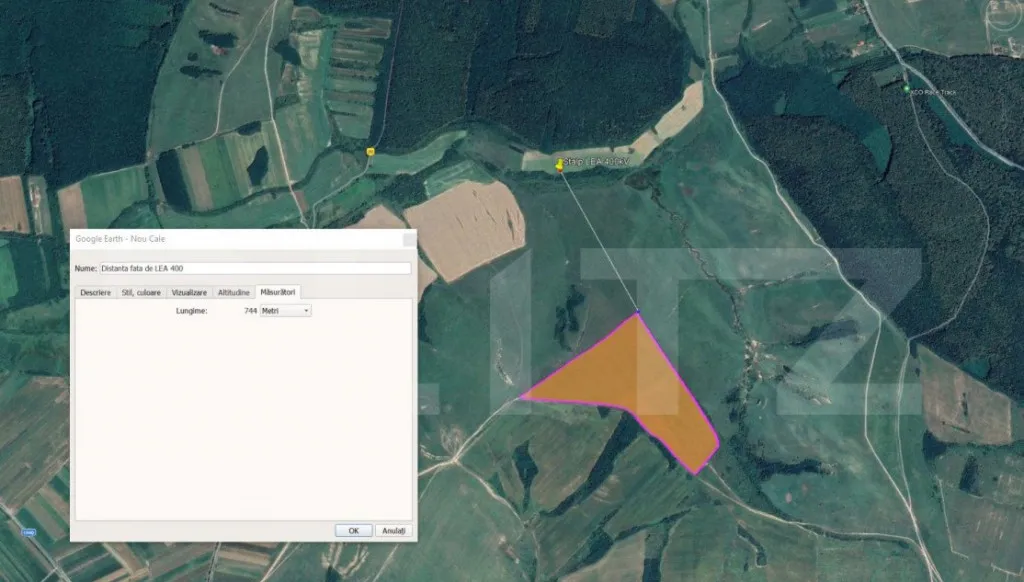
Task: Expand the Metri unit dropdown
Action: click(x=285, y=311)
